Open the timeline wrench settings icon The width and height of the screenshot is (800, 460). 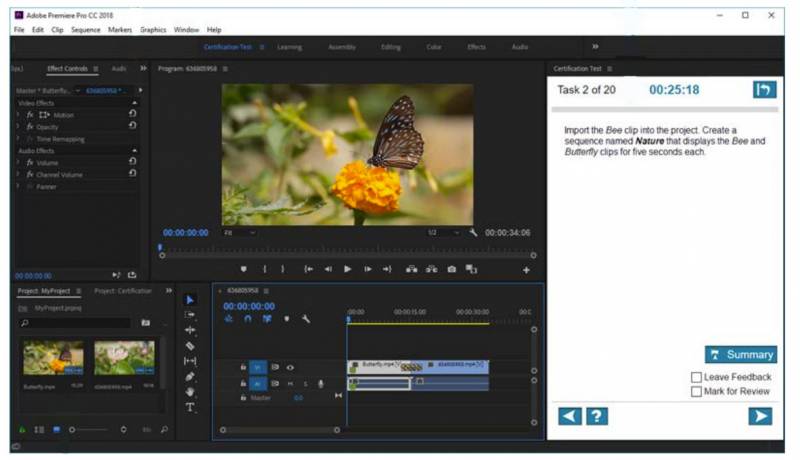[306, 319]
